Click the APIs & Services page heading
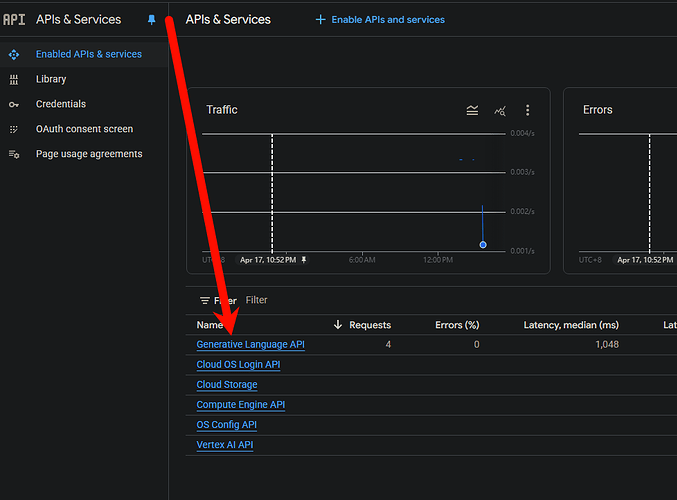Image resolution: width=677 pixels, height=500 pixels. (x=228, y=19)
